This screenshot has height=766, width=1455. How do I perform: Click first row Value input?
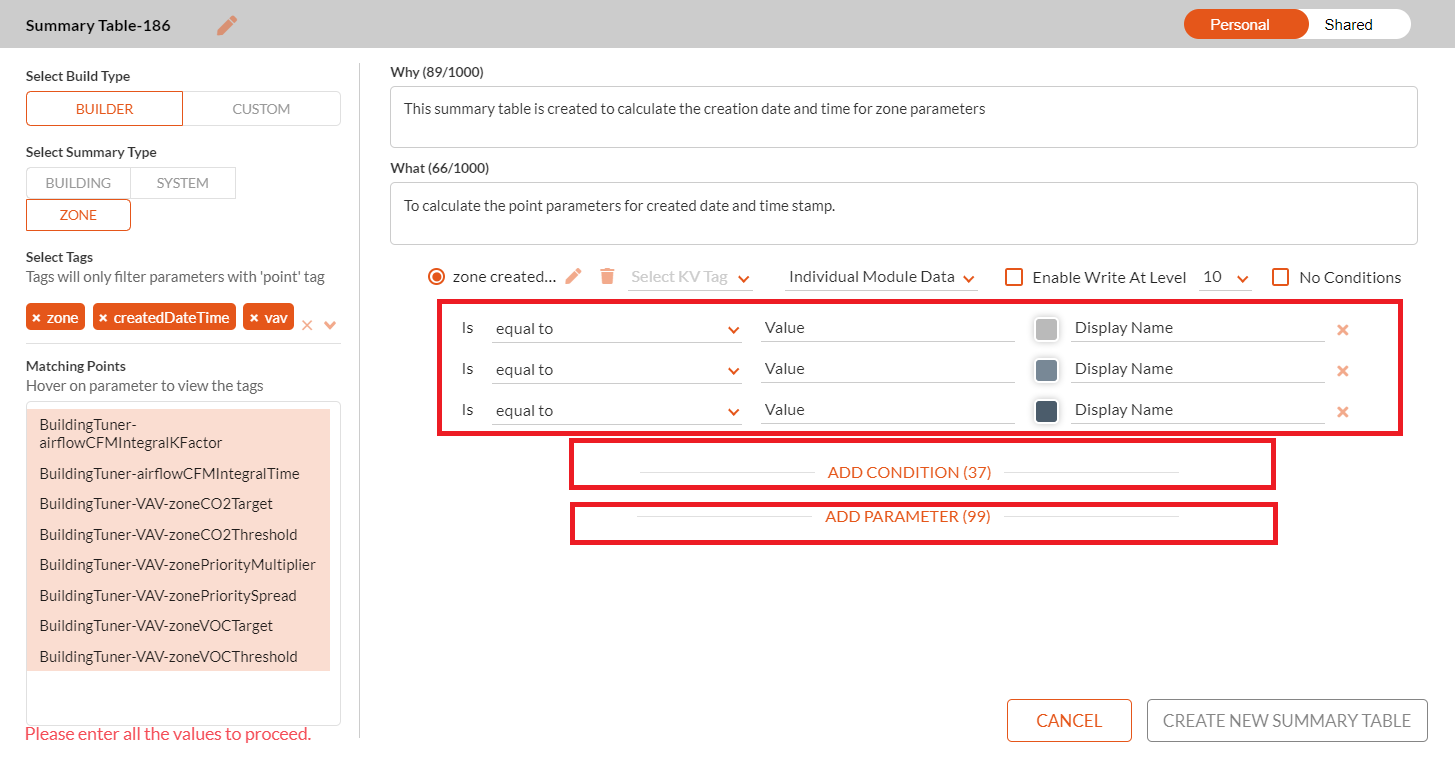[888, 328]
